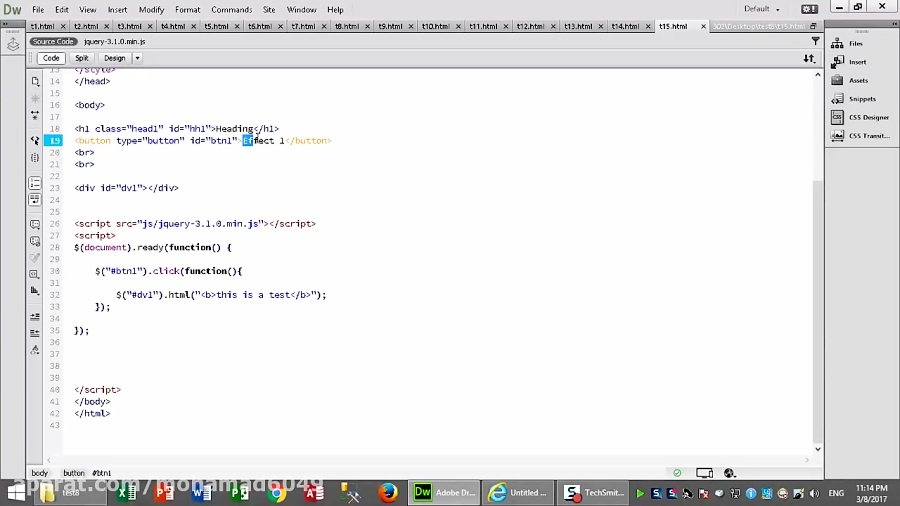The width and height of the screenshot is (900, 506).
Task: Click the Recent Snippets icon
Action: coord(35,274)
